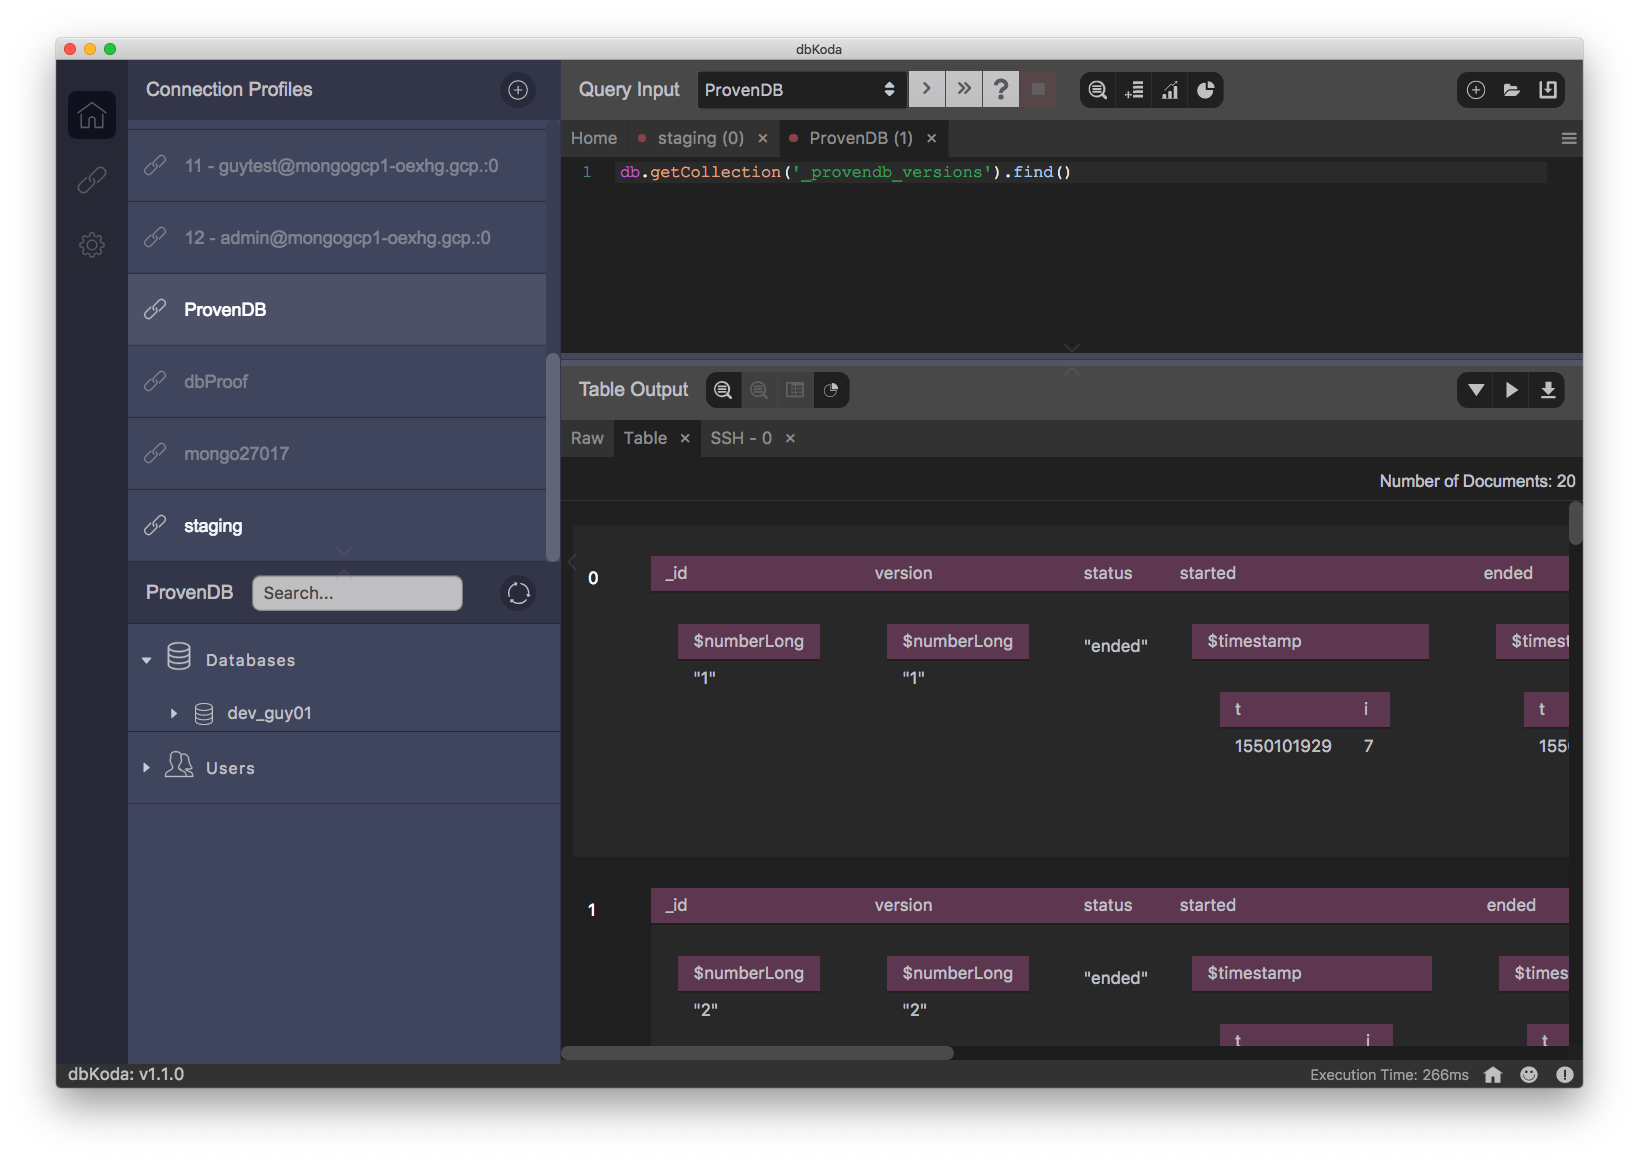The height and width of the screenshot is (1162, 1639).
Task: Click the $timestamp label under started in document 1
Action: point(1254,973)
